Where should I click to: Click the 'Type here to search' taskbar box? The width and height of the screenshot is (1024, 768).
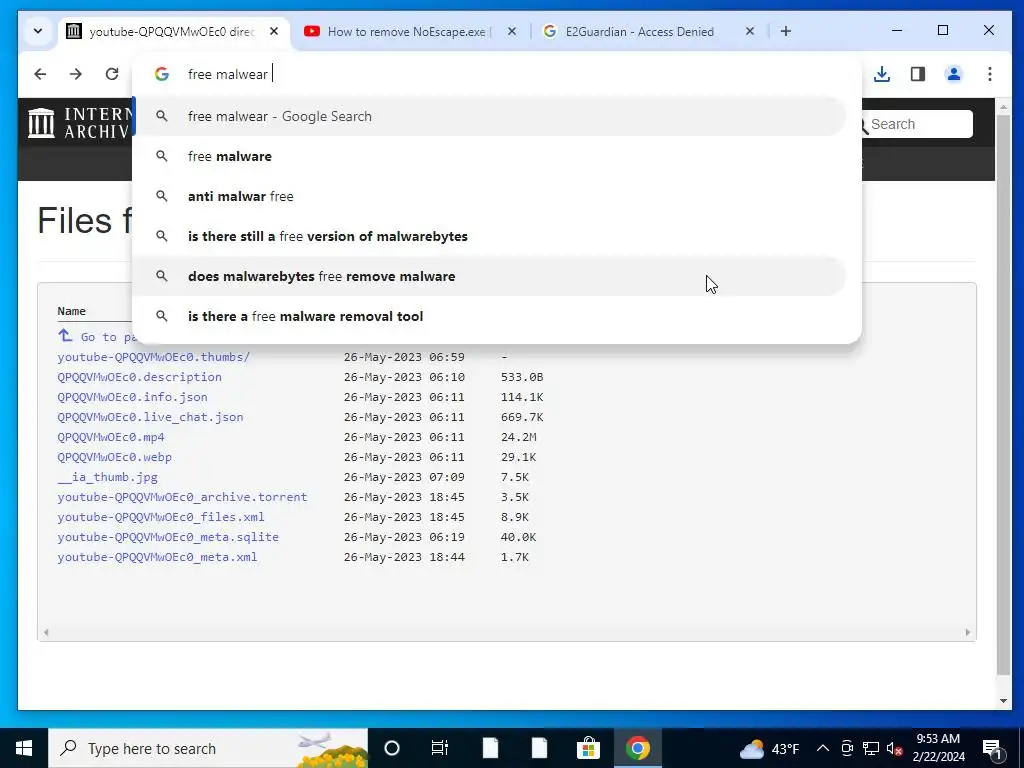point(208,748)
